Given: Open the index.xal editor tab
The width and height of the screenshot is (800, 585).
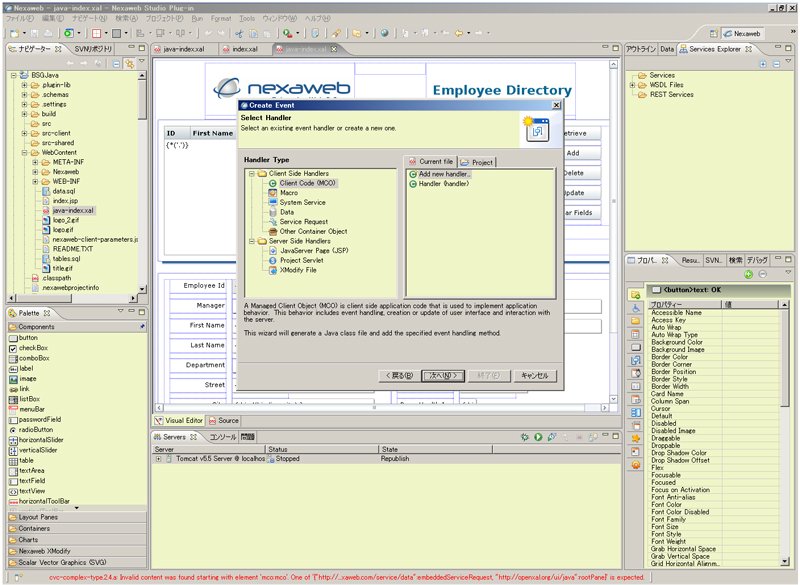Looking at the screenshot, I should (240, 49).
